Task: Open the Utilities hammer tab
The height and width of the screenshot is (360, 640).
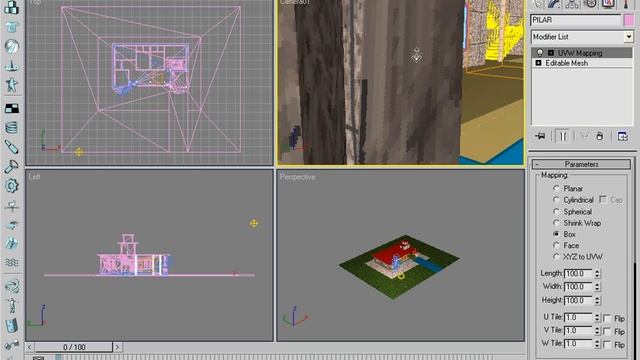Action: tap(626, 4)
